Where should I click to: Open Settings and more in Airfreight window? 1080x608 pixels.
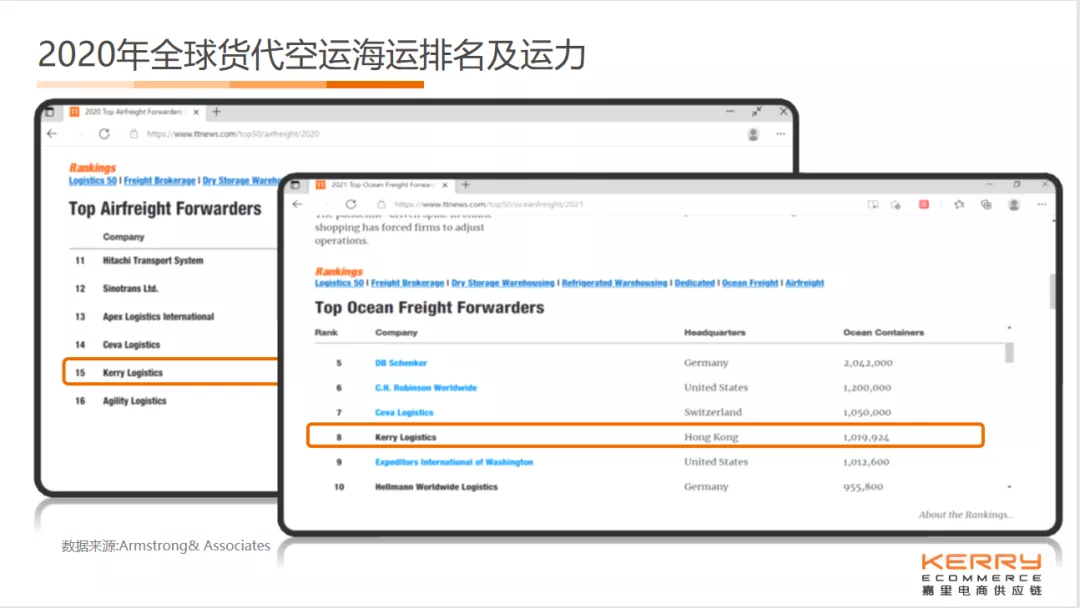(x=780, y=134)
